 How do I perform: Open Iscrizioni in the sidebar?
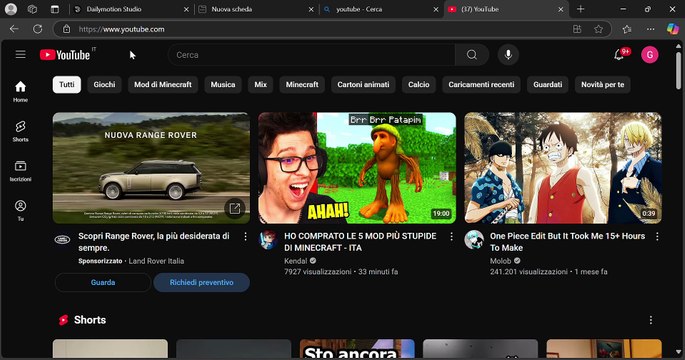click(x=21, y=171)
